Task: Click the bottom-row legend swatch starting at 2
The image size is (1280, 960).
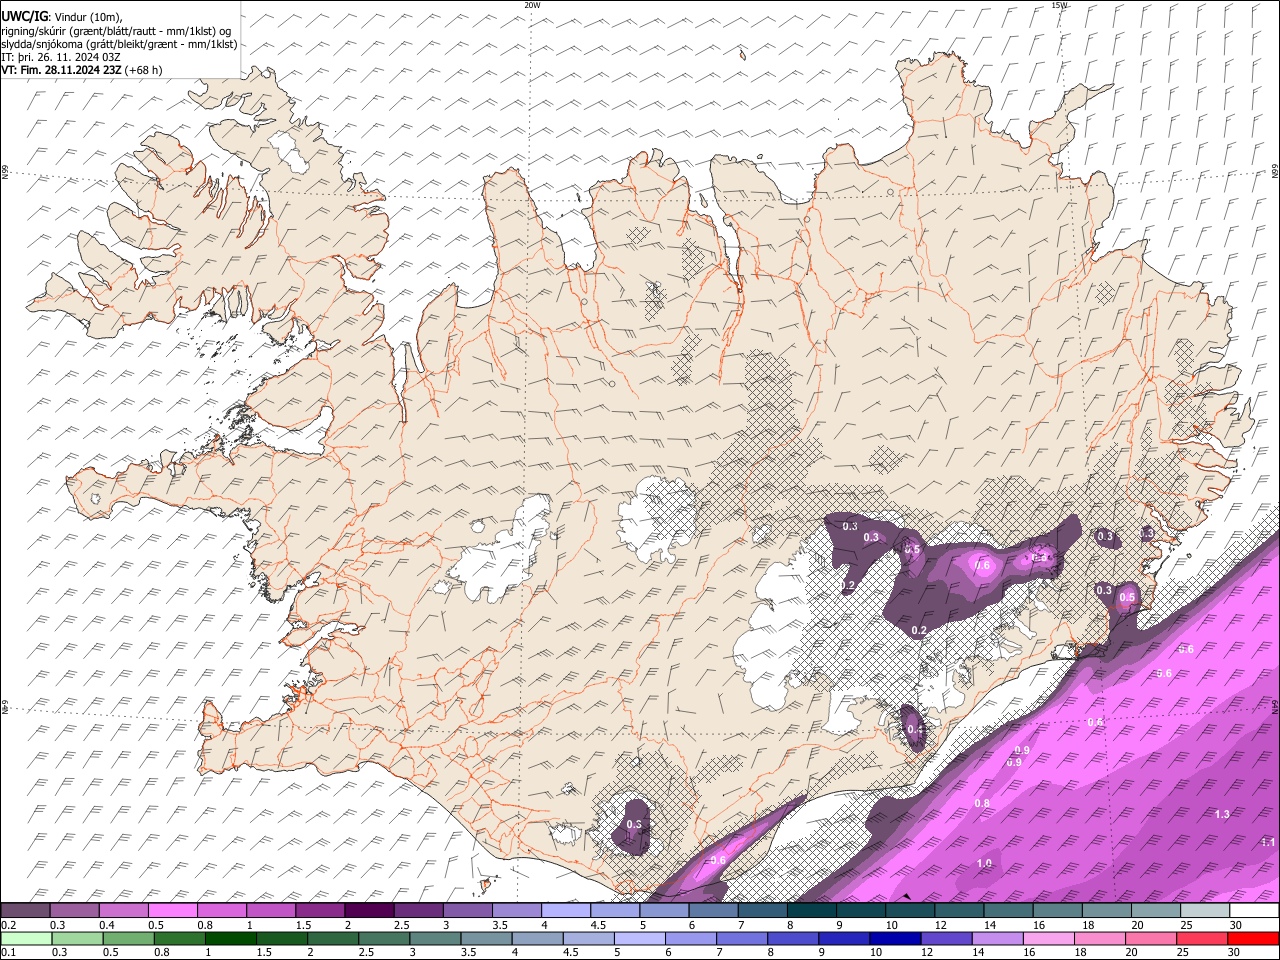Action: (333, 938)
